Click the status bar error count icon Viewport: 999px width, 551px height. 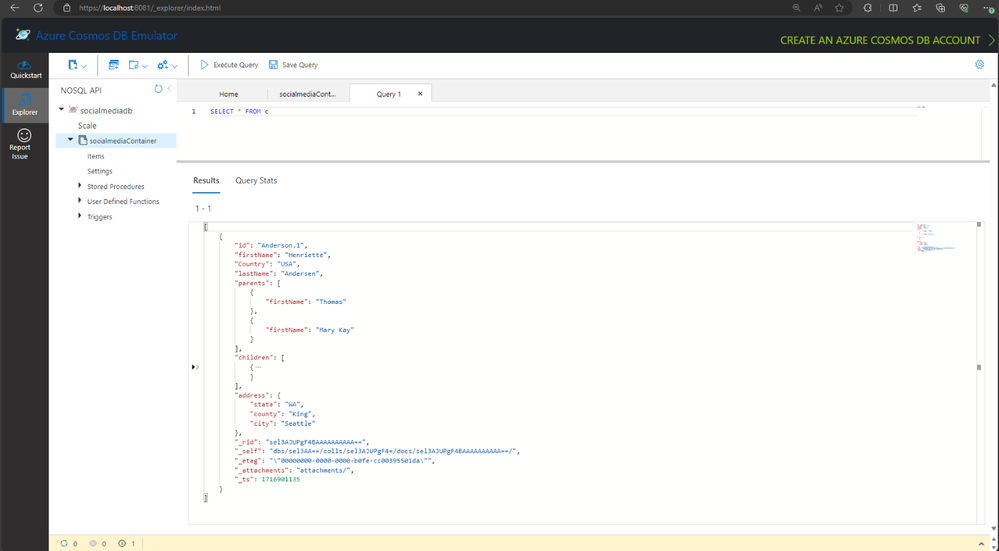click(x=93, y=543)
